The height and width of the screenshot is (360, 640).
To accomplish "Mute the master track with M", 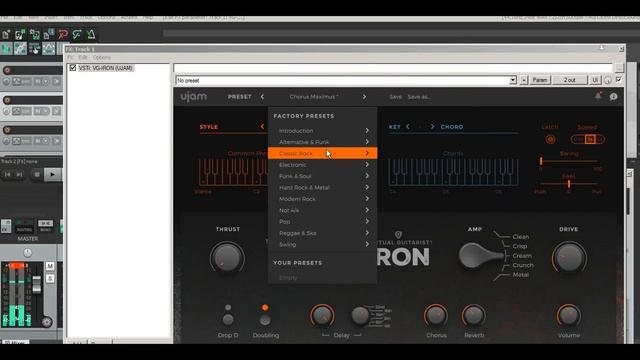I will pos(50,266).
